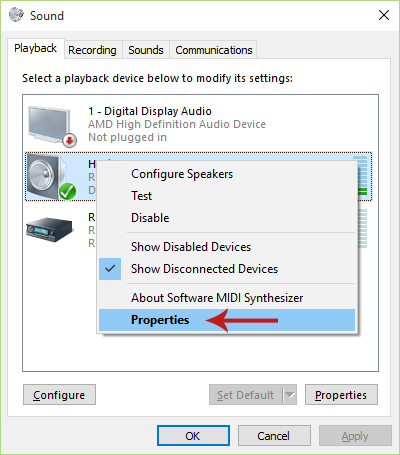This screenshot has height=455, width=400.
Task: Click the Configure button
Action: click(x=59, y=395)
